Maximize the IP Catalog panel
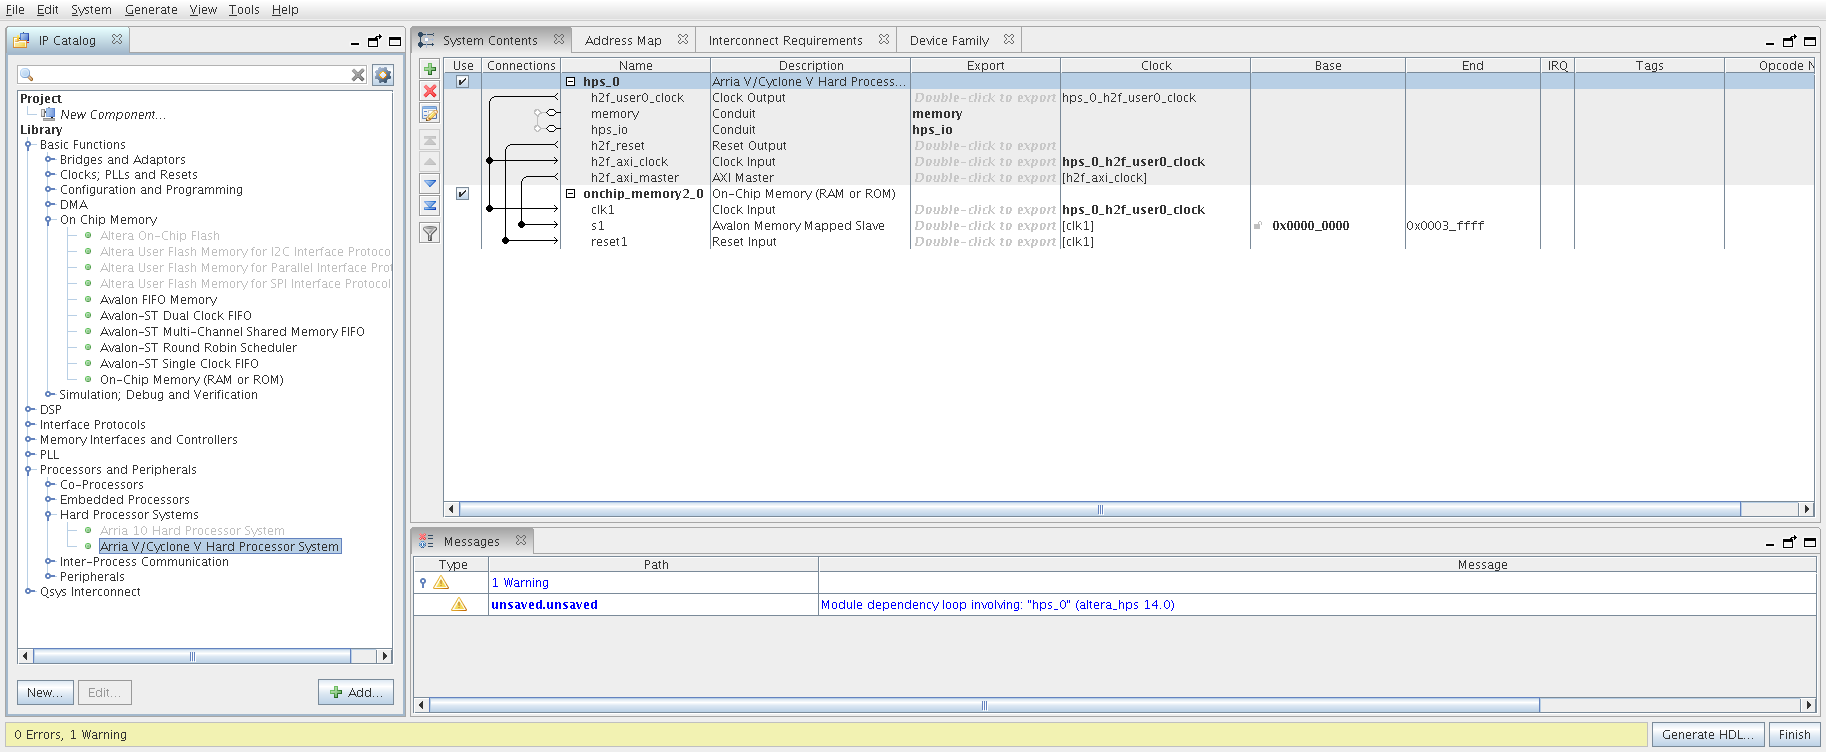The height and width of the screenshot is (752, 1826). [x=395, y=41]
